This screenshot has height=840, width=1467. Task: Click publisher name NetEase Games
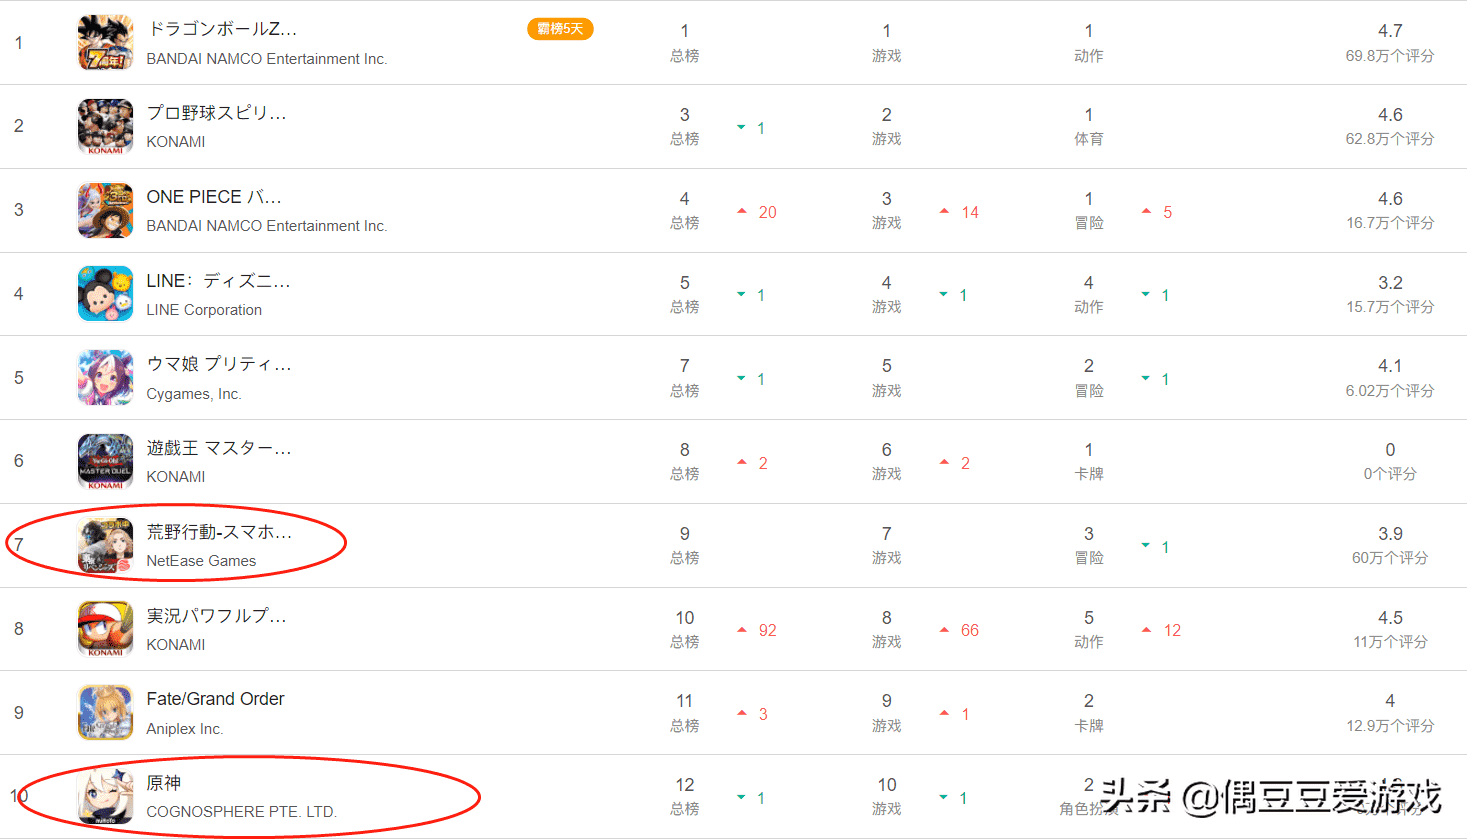point(201,561)
